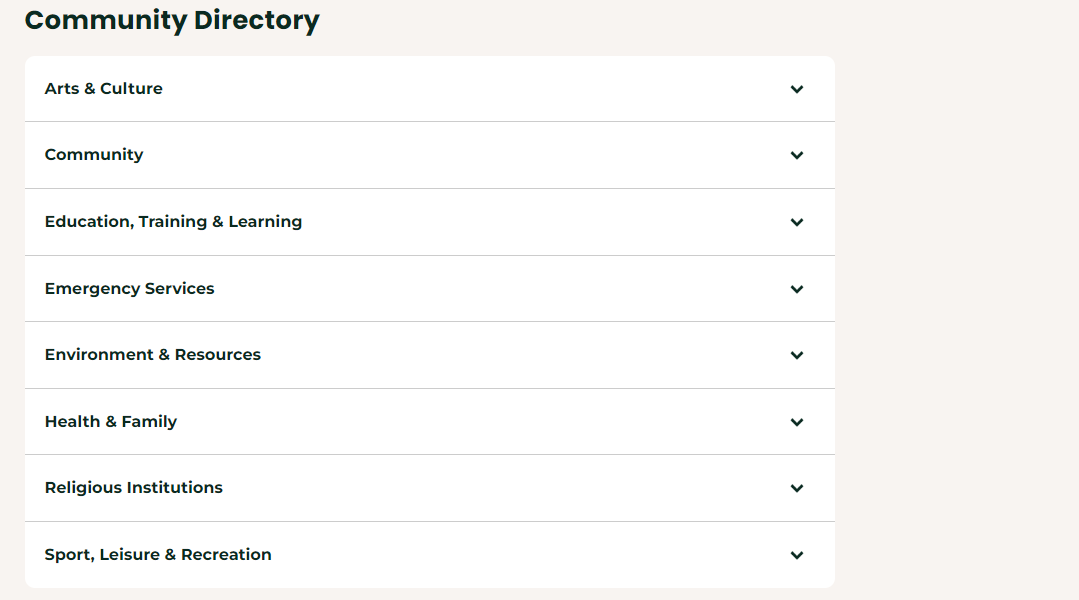This screenshot has height=600, width=1079.
Task: Expand the Sport, Leisure & Recreation section
Action: coord(430,554)
